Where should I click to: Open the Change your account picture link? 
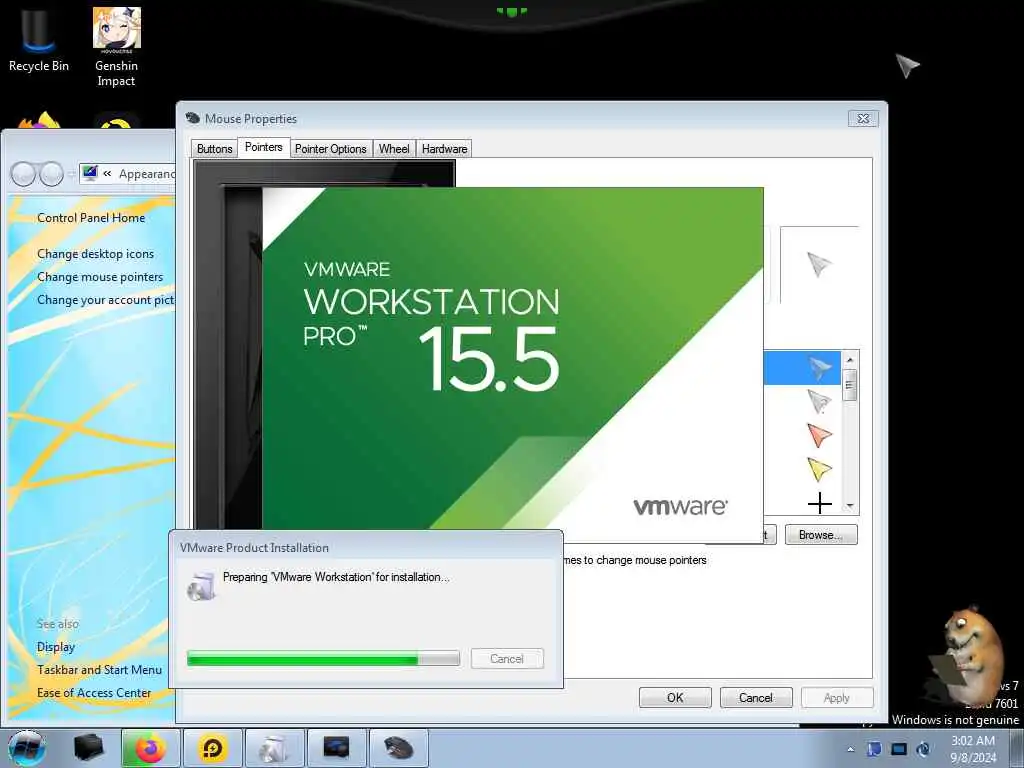click(106, 300)
